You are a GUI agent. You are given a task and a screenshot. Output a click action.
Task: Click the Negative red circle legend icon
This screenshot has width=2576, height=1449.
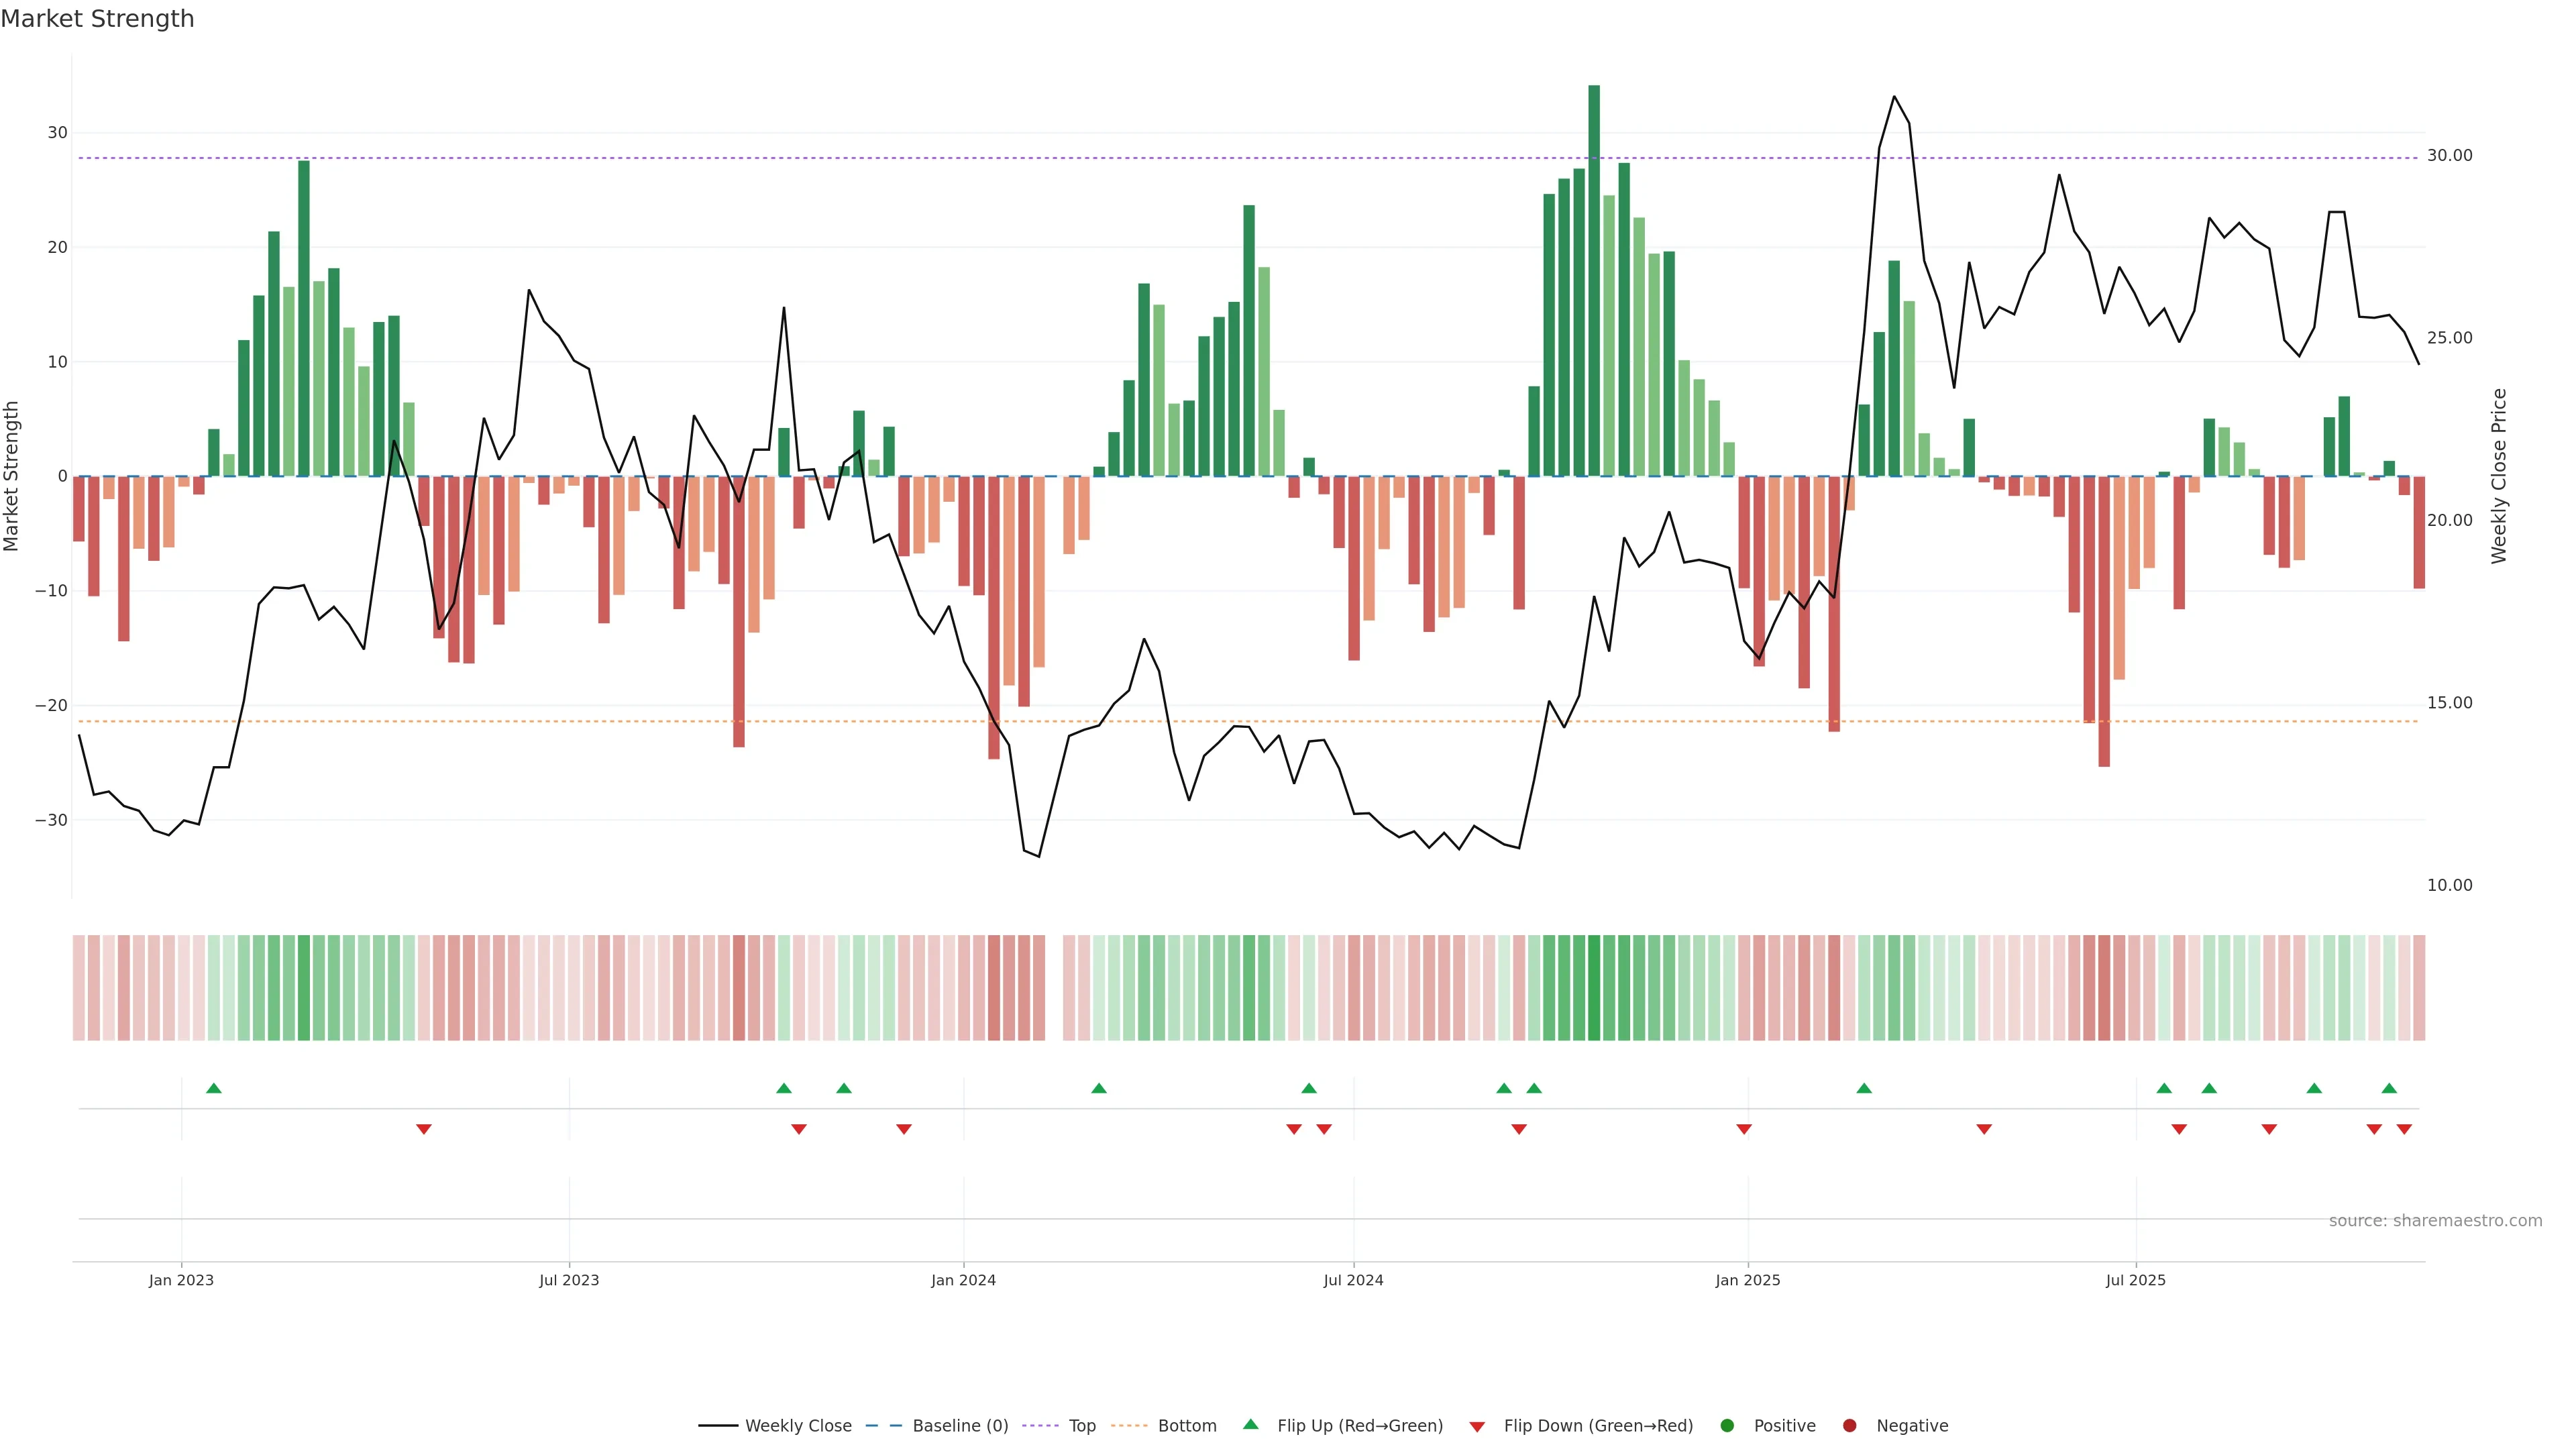1849,1426
